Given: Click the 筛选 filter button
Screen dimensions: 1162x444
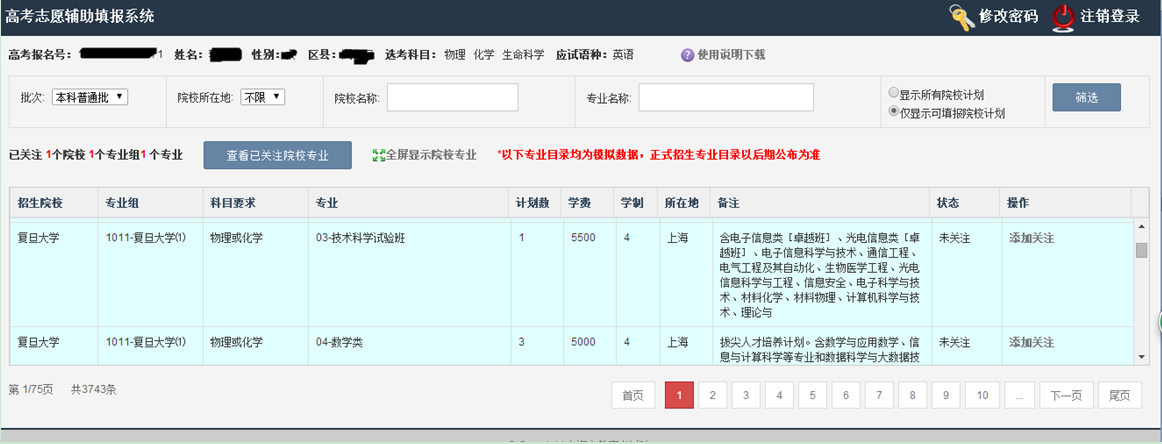Looking at the screenshot, I should (x=1086, y=97).
